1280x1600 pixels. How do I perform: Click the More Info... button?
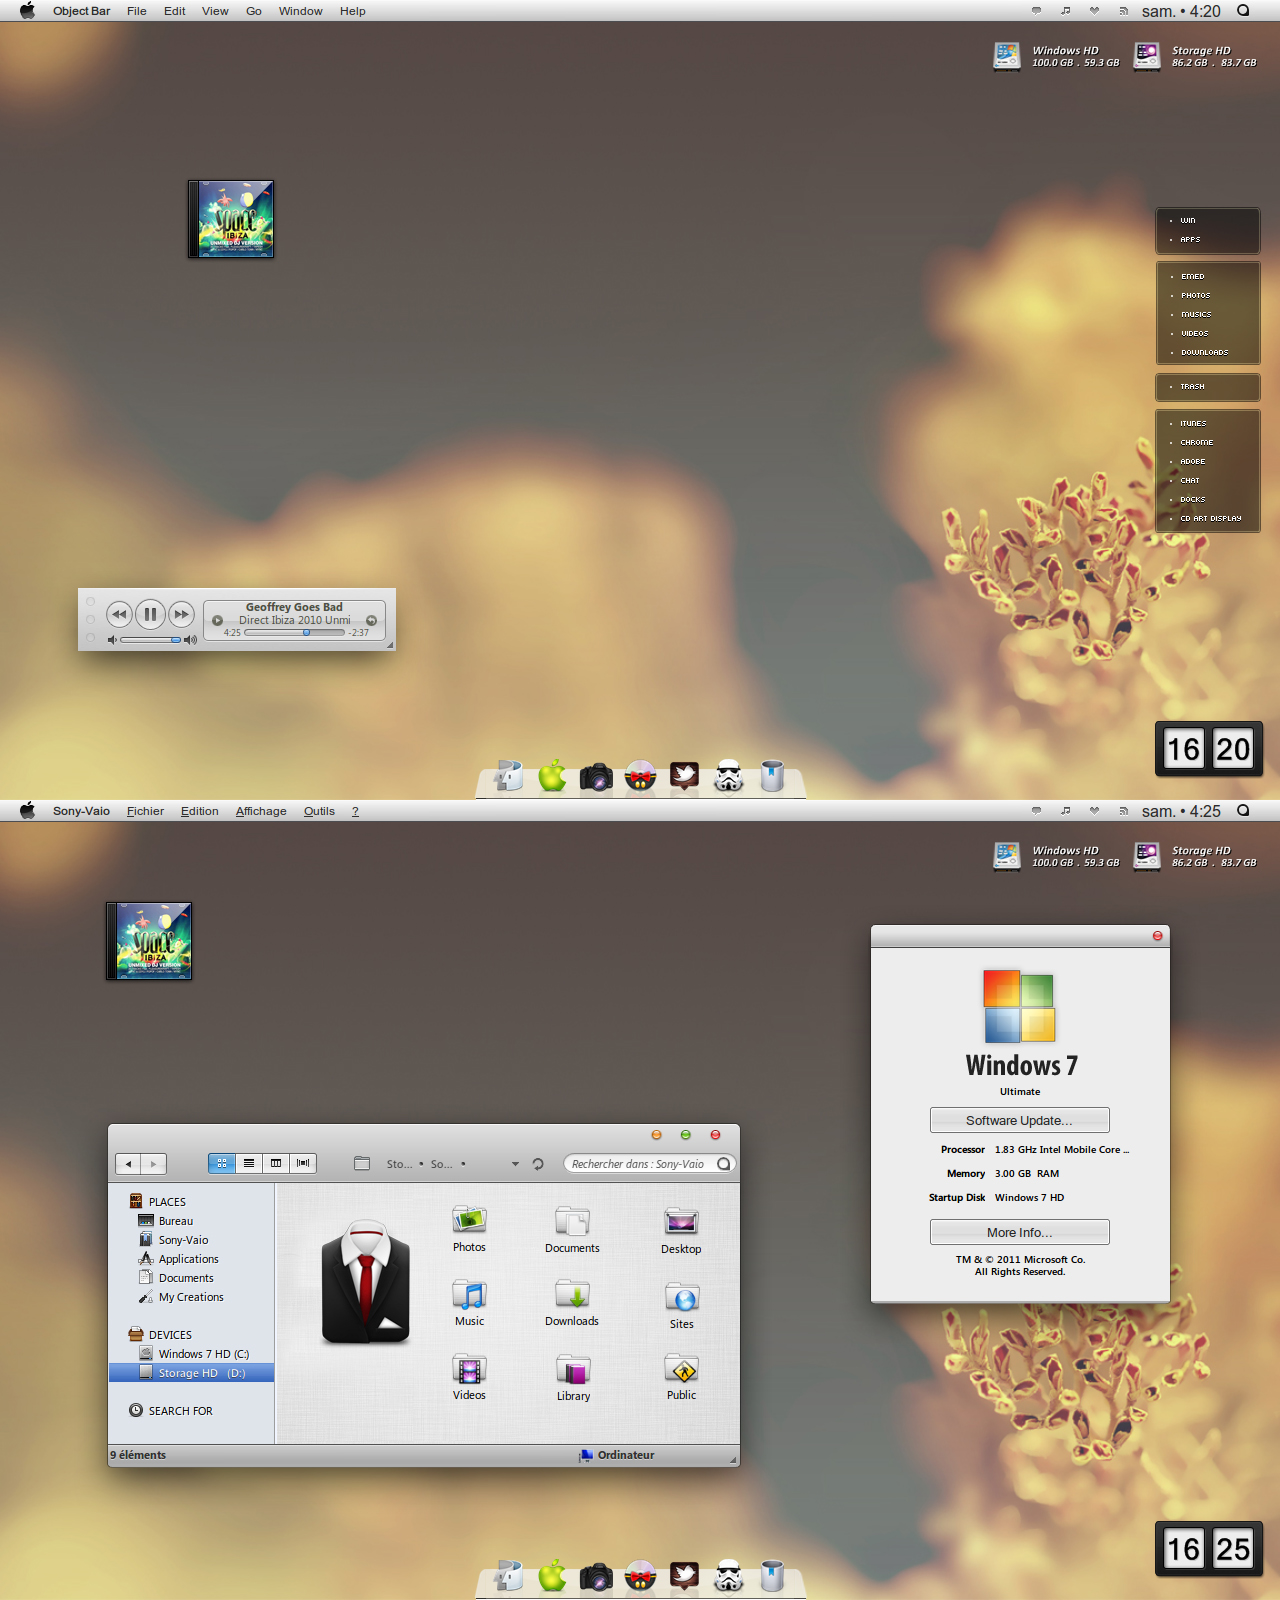tap(1019, 1232)
